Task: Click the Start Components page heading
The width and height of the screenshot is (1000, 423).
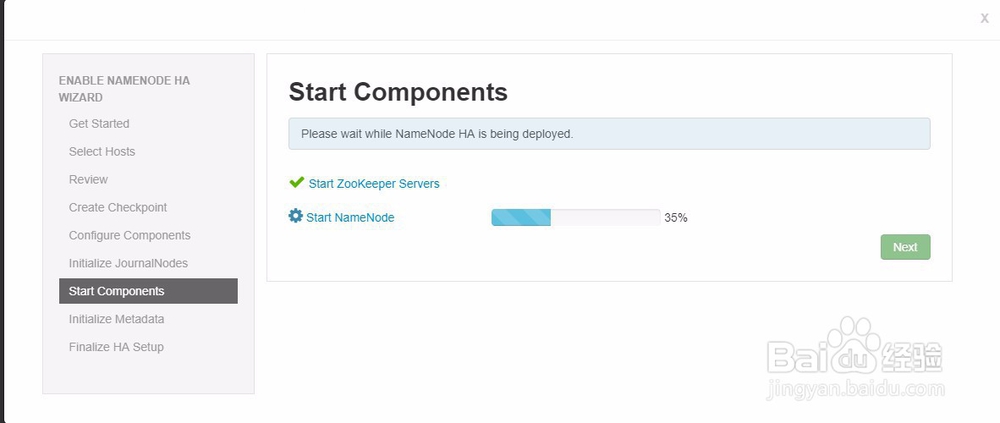Action: click(398, 93)
